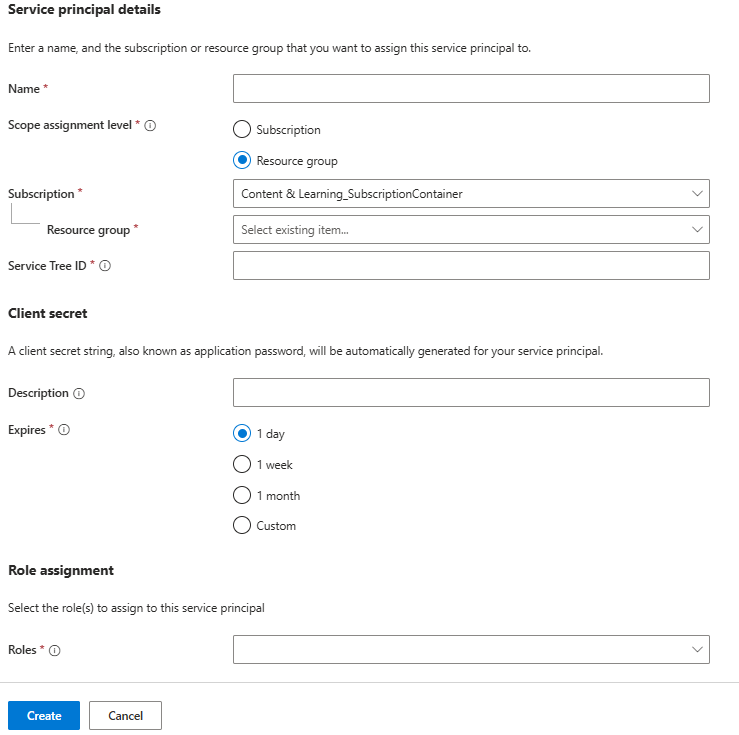Click the Roles info icon
739x735 pixels.
(x=55, y=651)
